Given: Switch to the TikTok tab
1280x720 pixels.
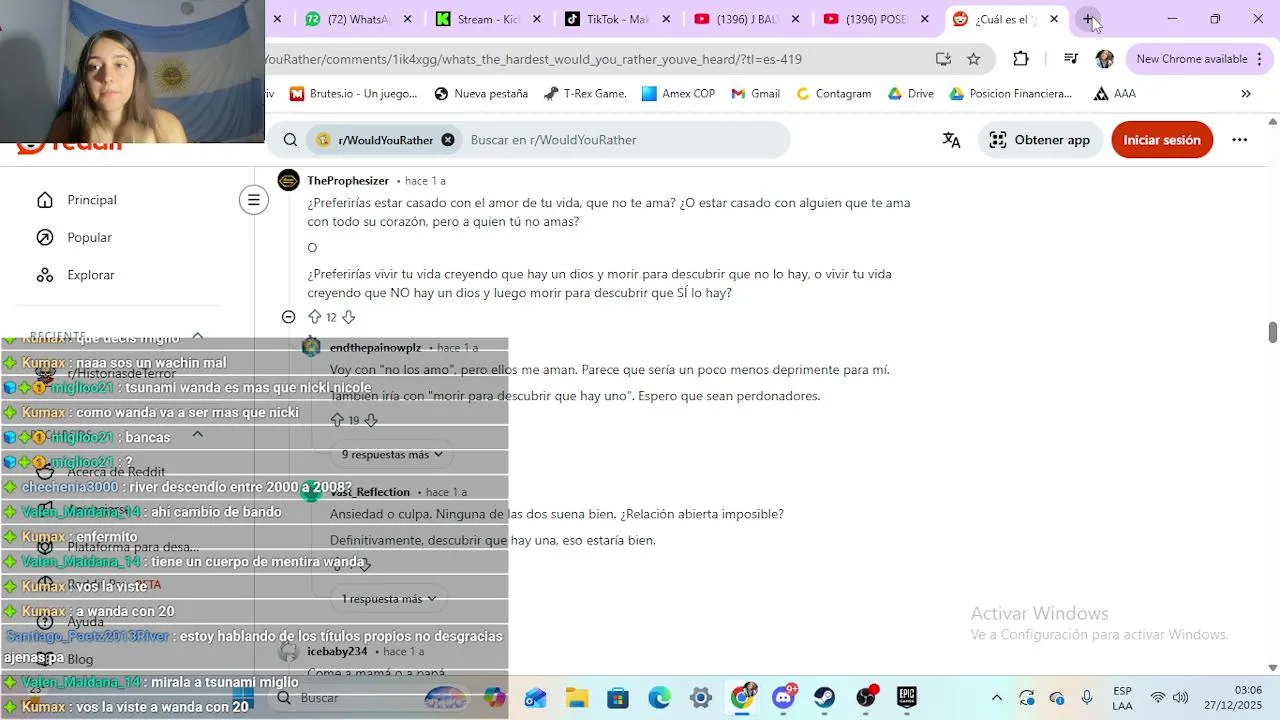Looking at the screenshot, I should 617,19.
